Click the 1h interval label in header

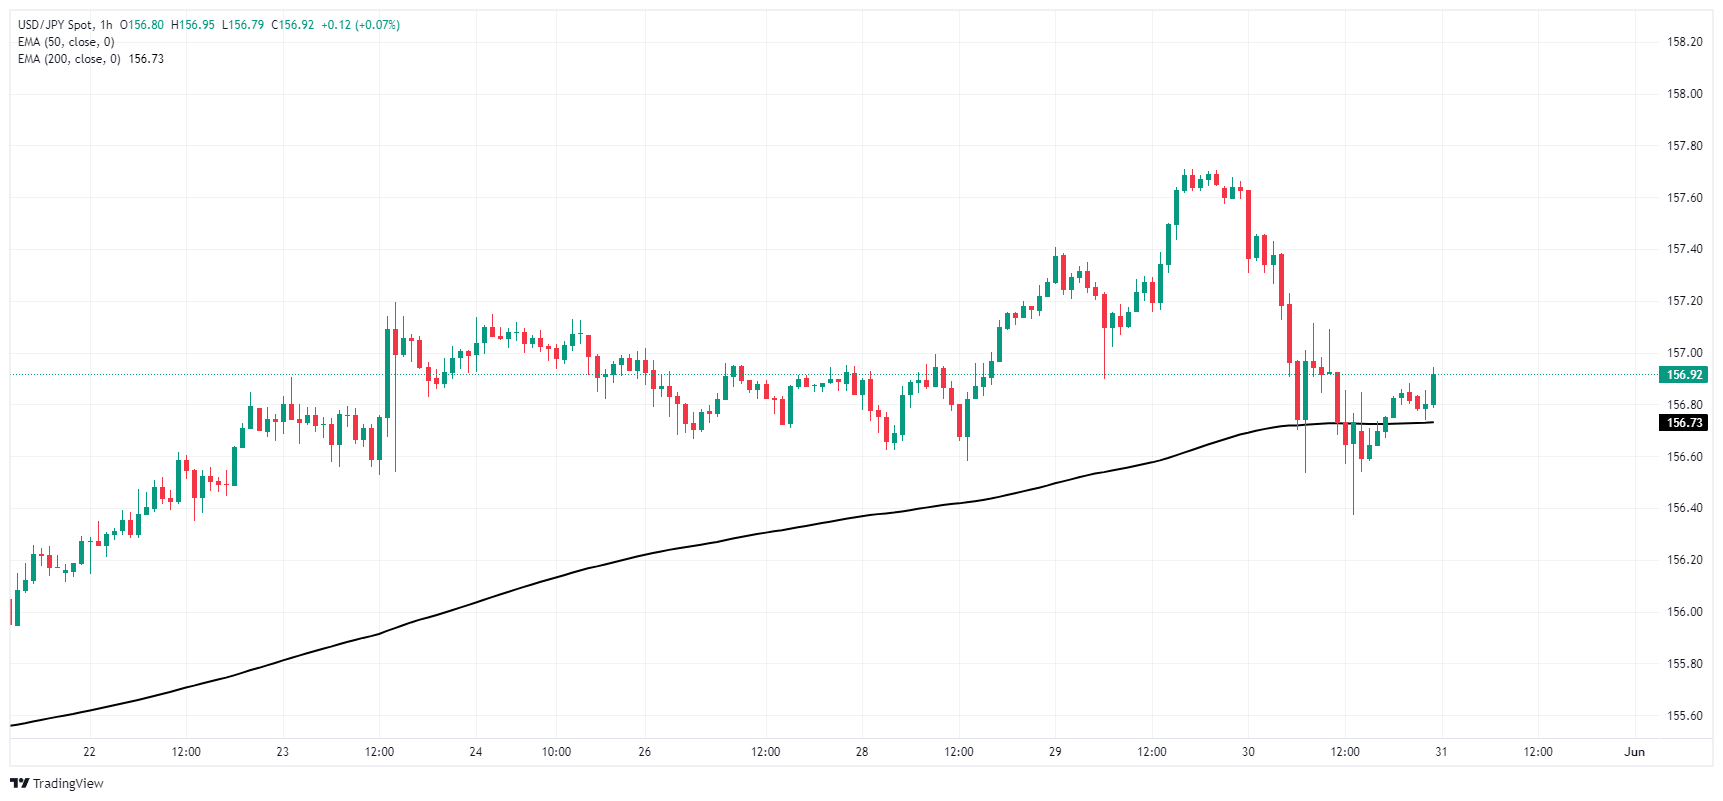tap(106, 25)
